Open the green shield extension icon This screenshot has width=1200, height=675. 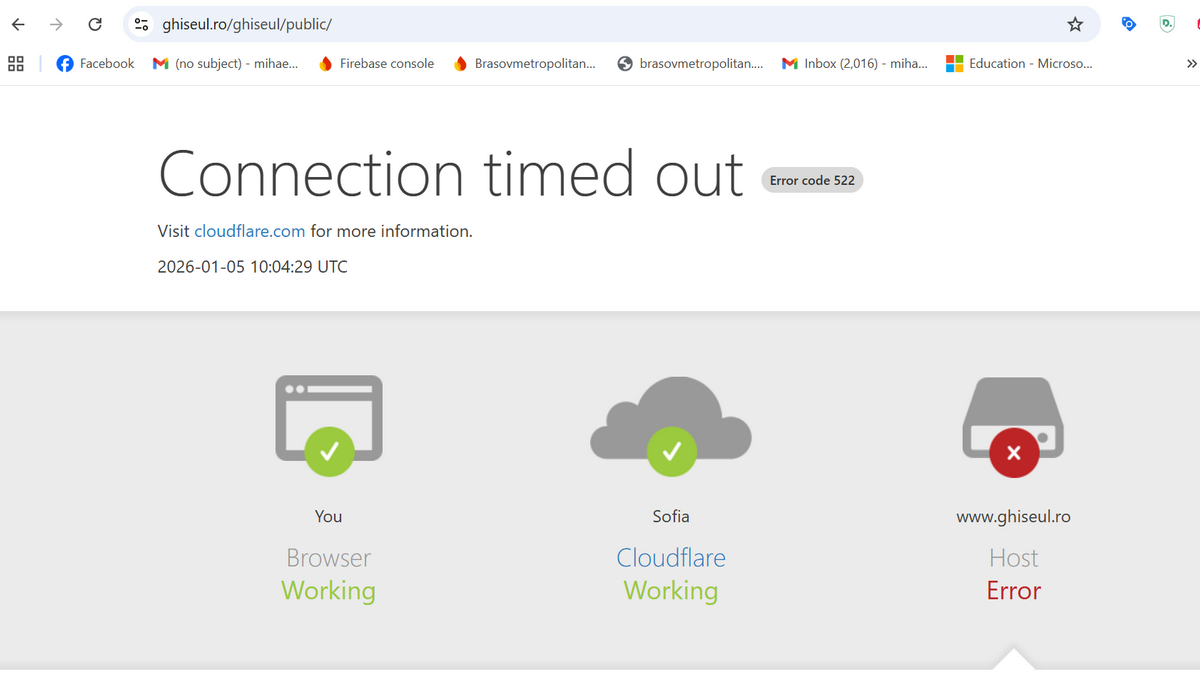pos(1167,24)
